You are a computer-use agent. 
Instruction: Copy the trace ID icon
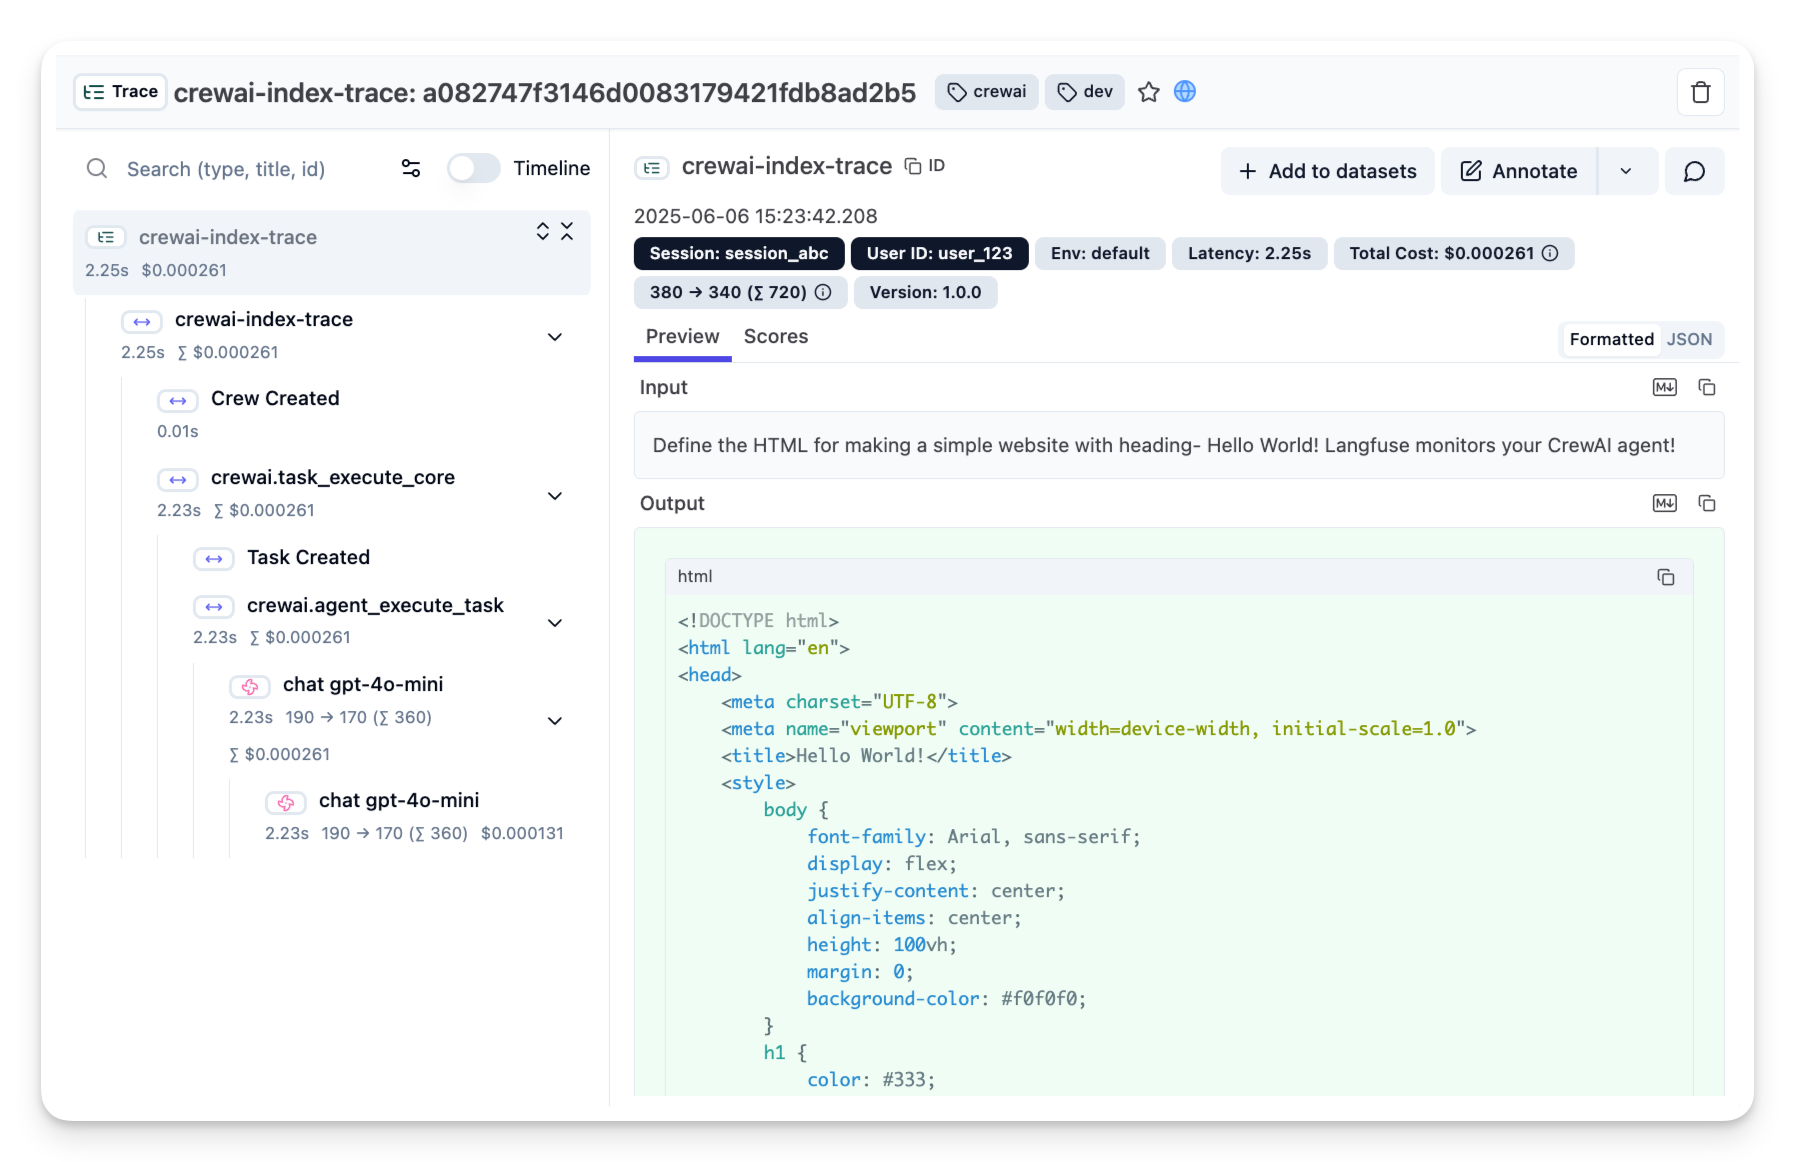913,166
